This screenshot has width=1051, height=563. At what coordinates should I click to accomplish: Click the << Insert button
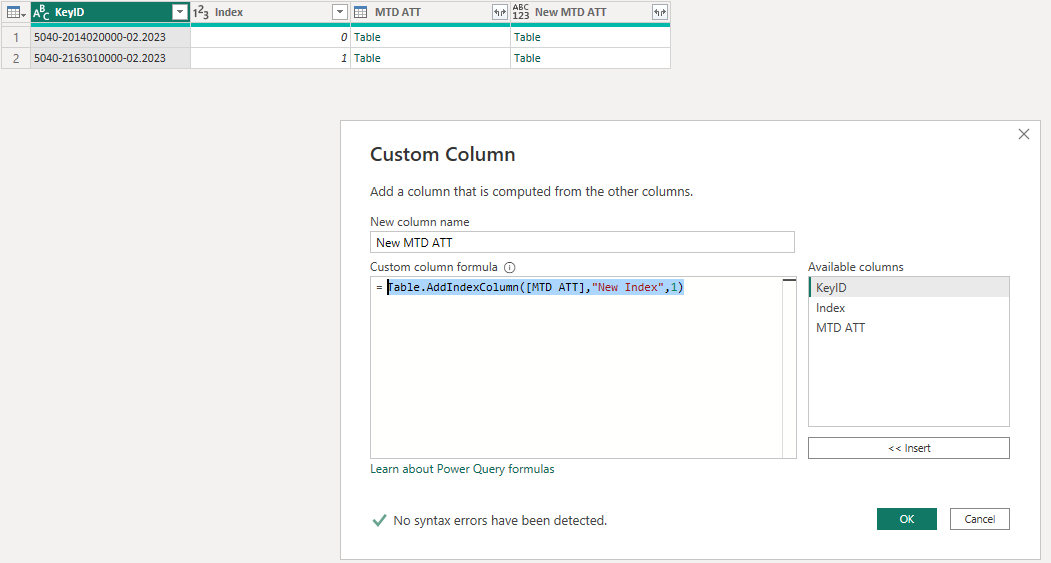click(x=908, y=448)
